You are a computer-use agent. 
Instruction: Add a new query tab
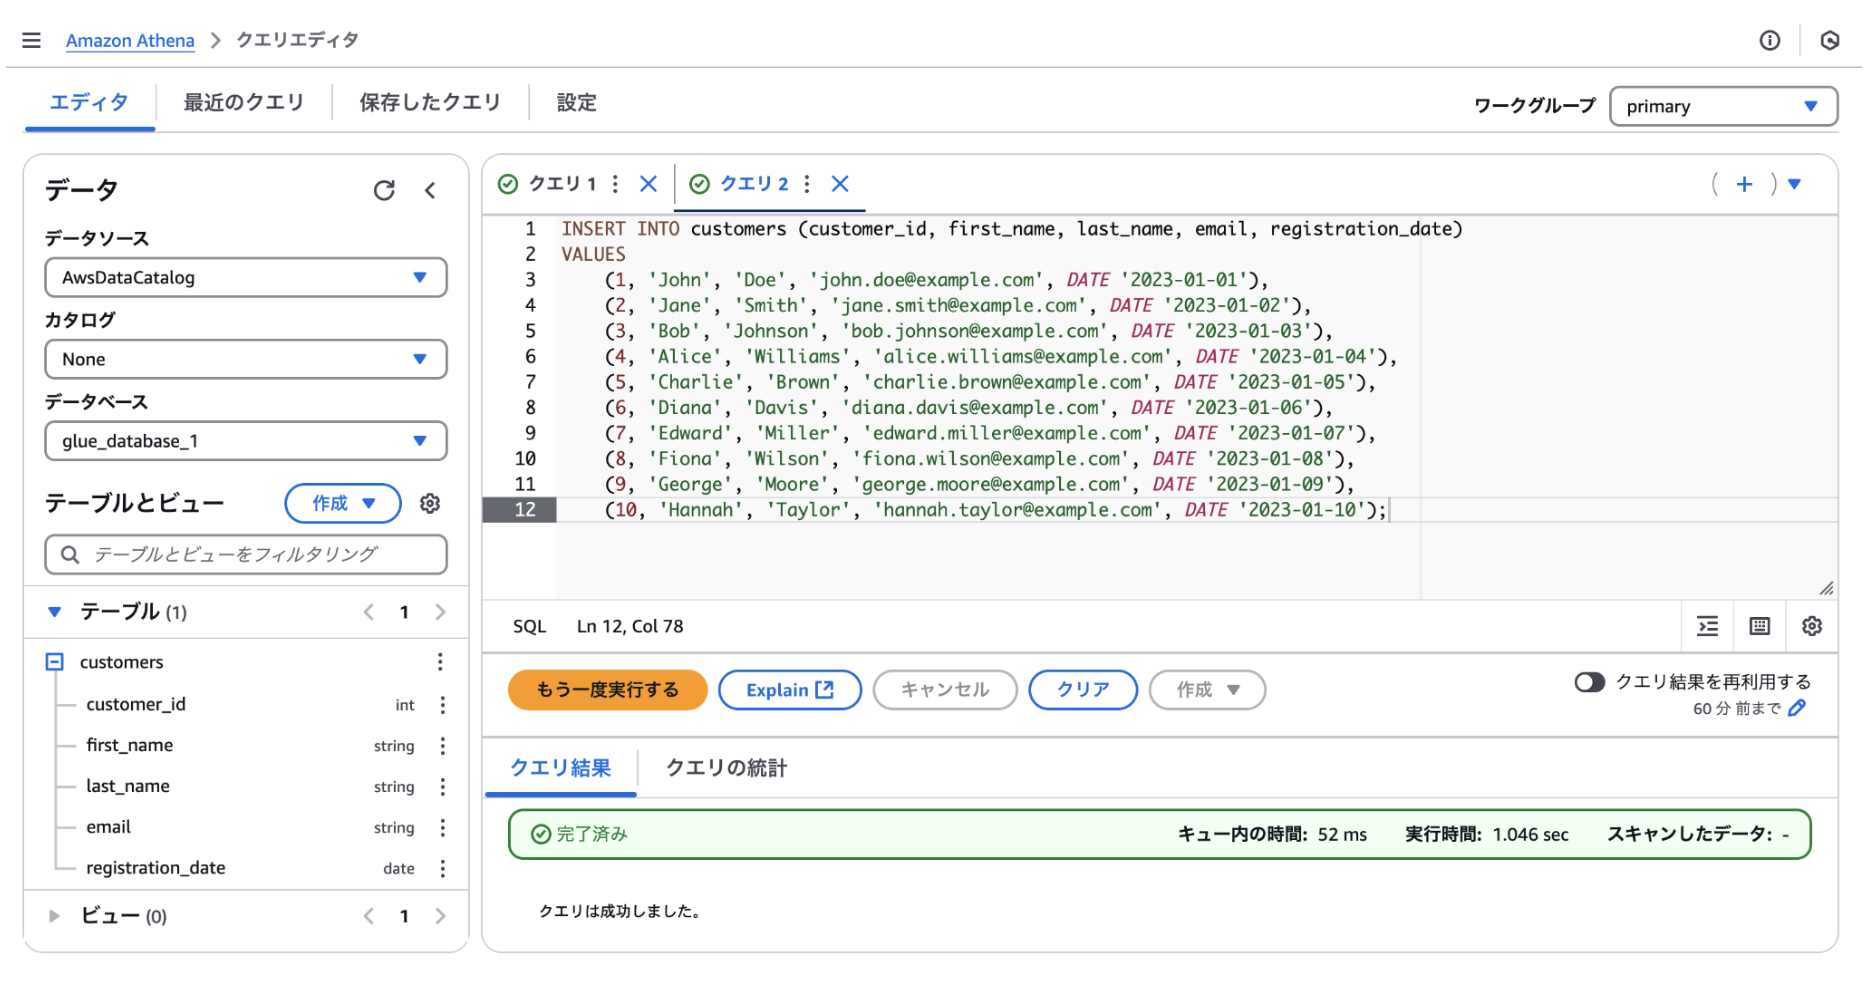click(1744, 183)
